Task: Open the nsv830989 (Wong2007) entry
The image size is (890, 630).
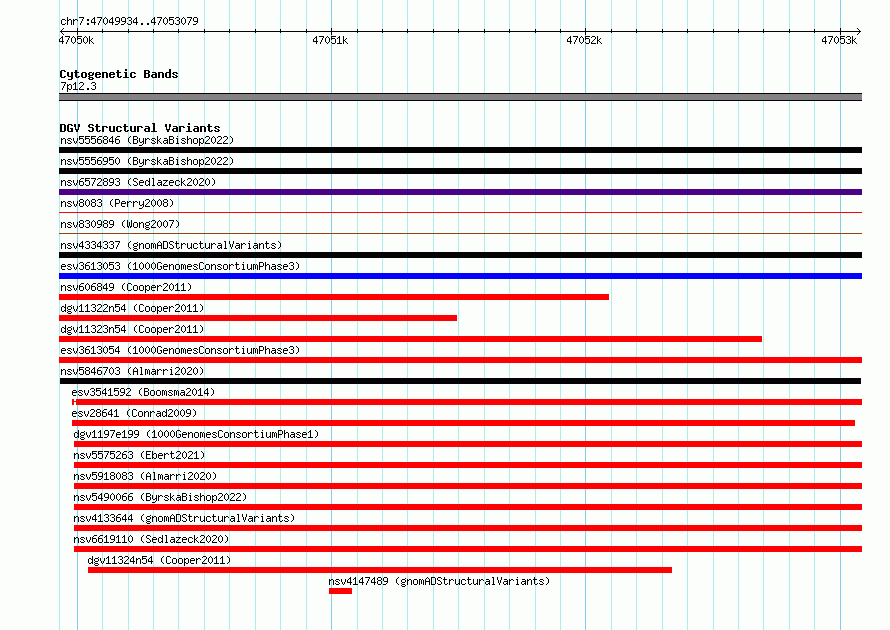Action: [x=120, y=224]
